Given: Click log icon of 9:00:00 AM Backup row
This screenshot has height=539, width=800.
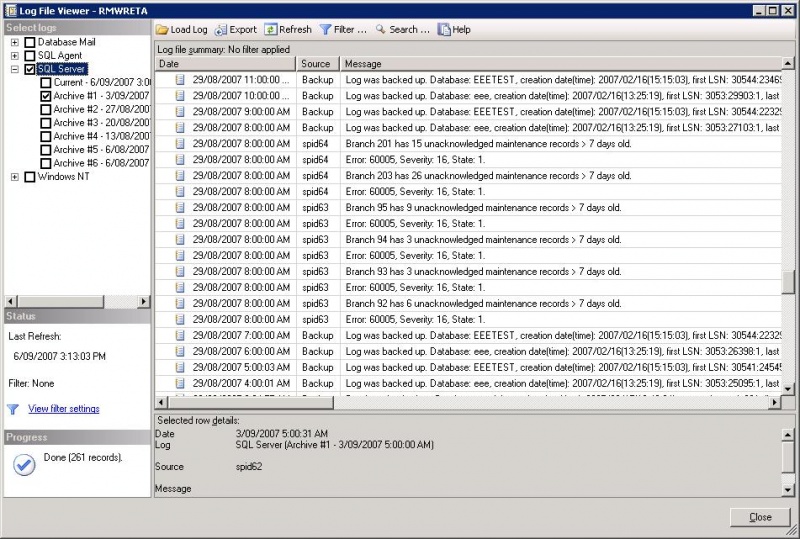Looking at the screenshot, I should [x=180, y=111].
